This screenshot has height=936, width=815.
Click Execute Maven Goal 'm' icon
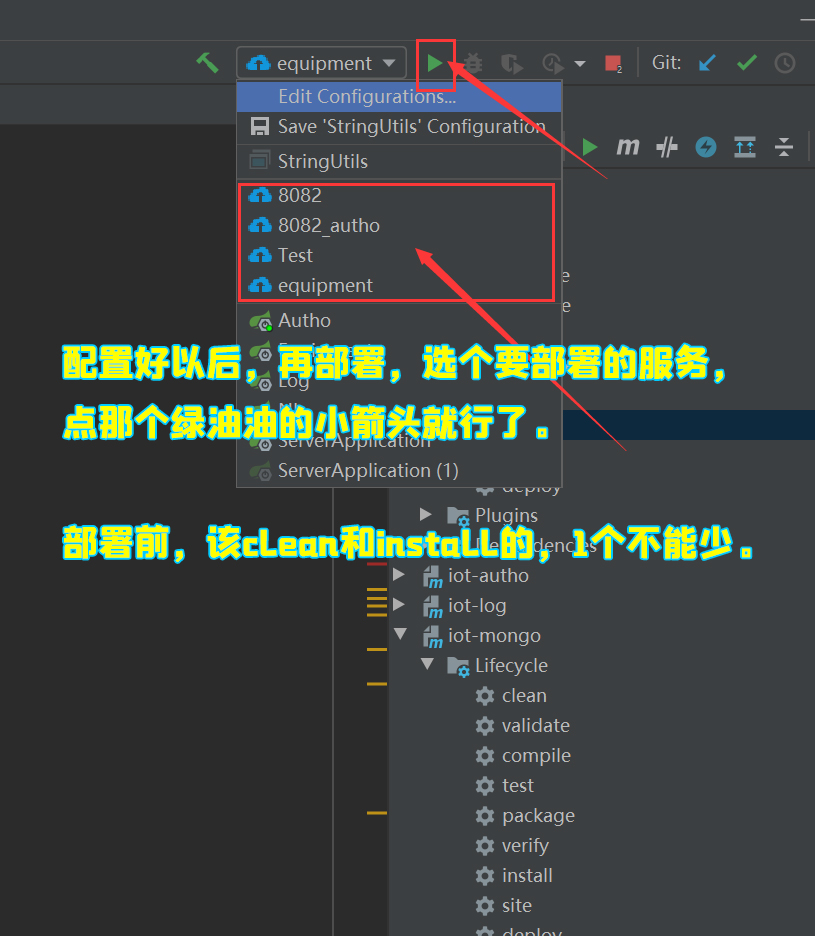click(x=628, y=147)
